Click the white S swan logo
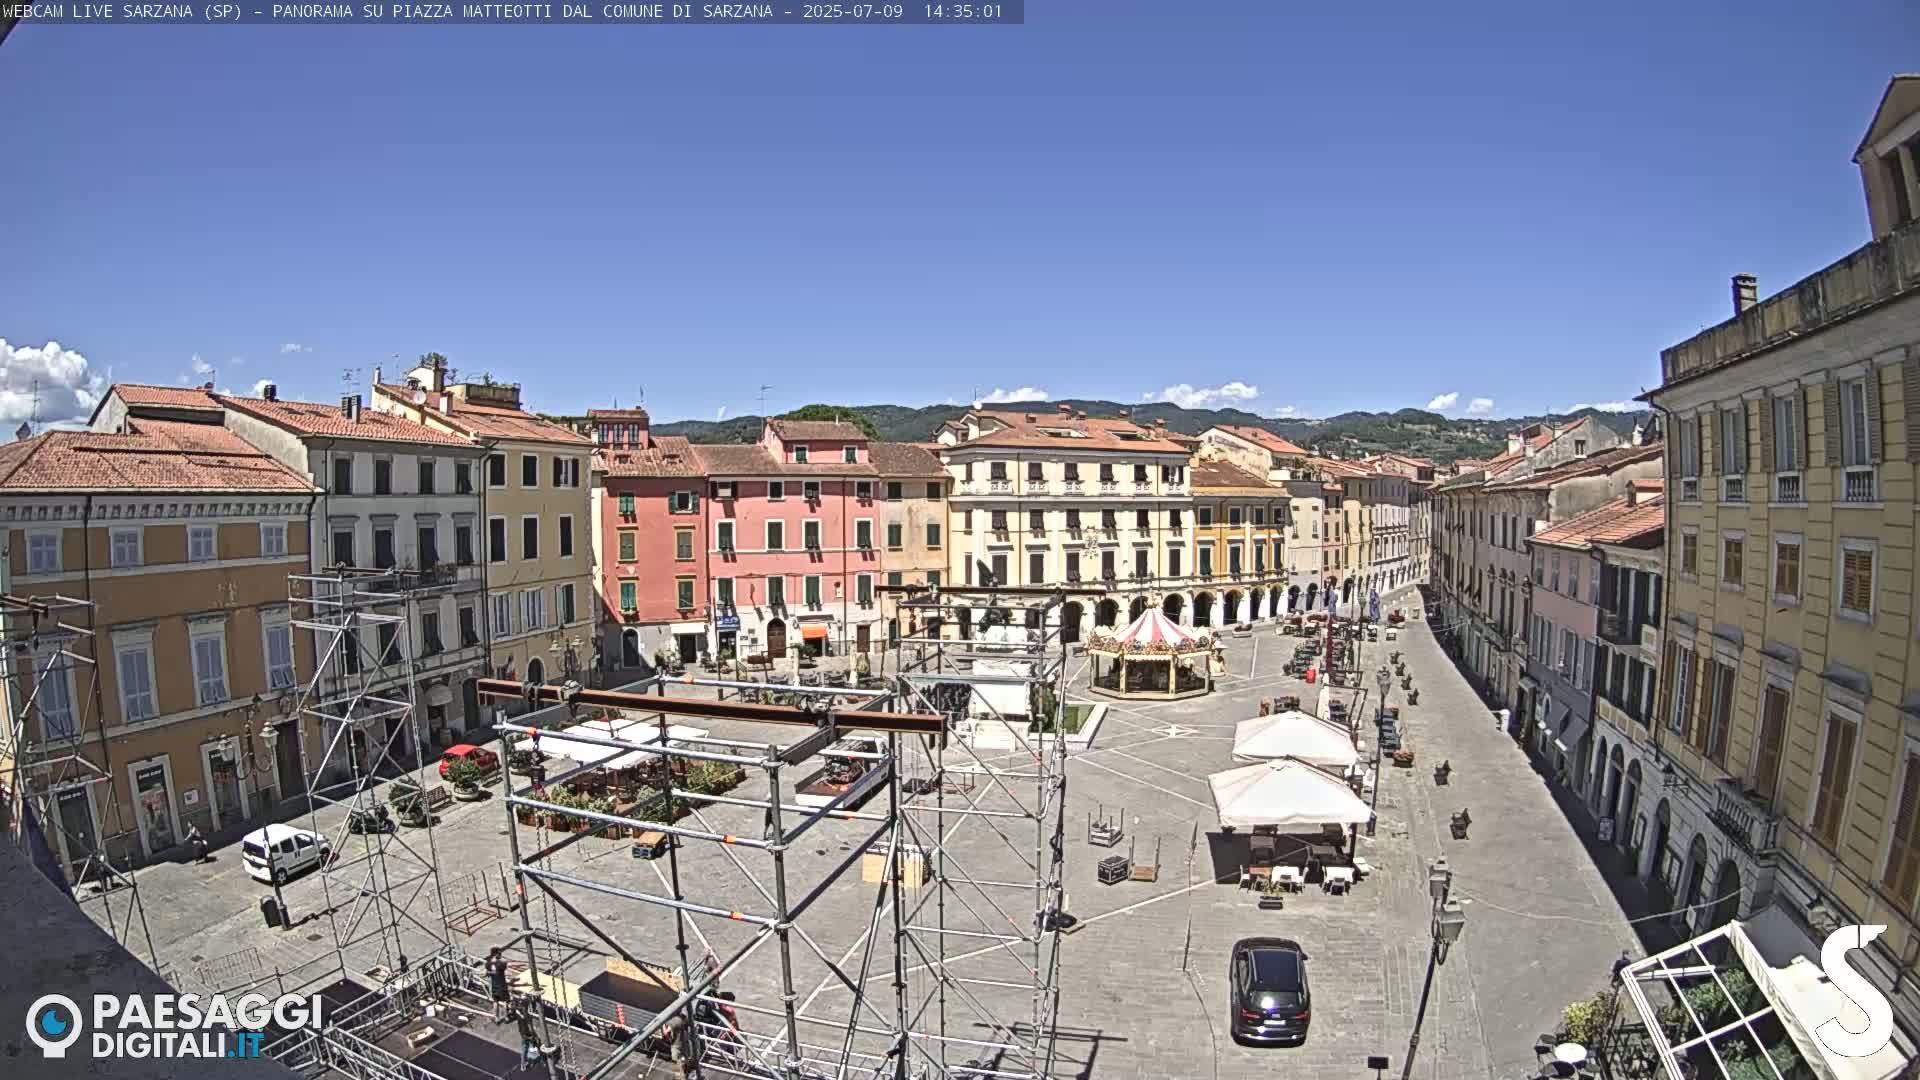Screen dimensions: 1920x1080 (x=1855, y=990)
